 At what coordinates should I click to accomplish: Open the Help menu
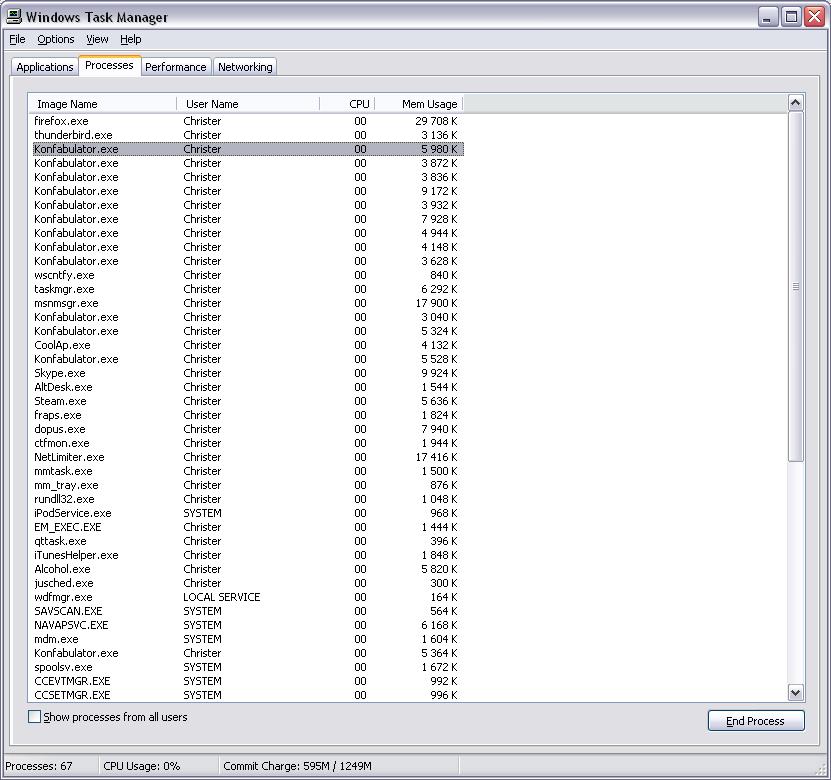coord(130,39)
